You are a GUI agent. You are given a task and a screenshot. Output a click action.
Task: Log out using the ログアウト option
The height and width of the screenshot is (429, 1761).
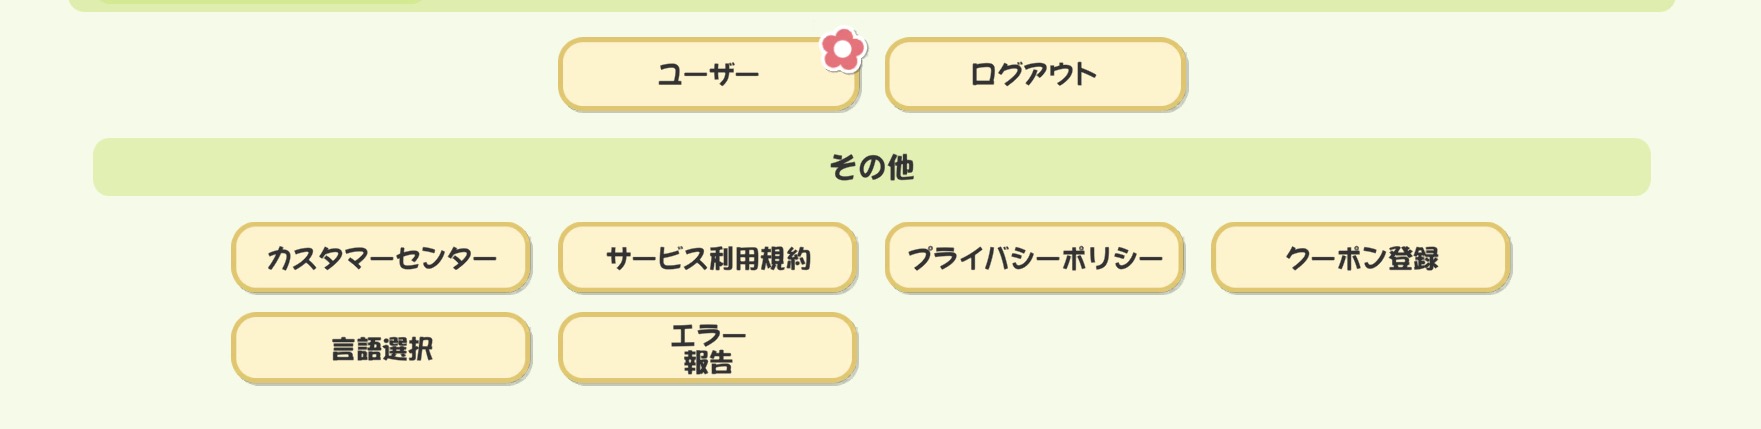(1035, 74)
